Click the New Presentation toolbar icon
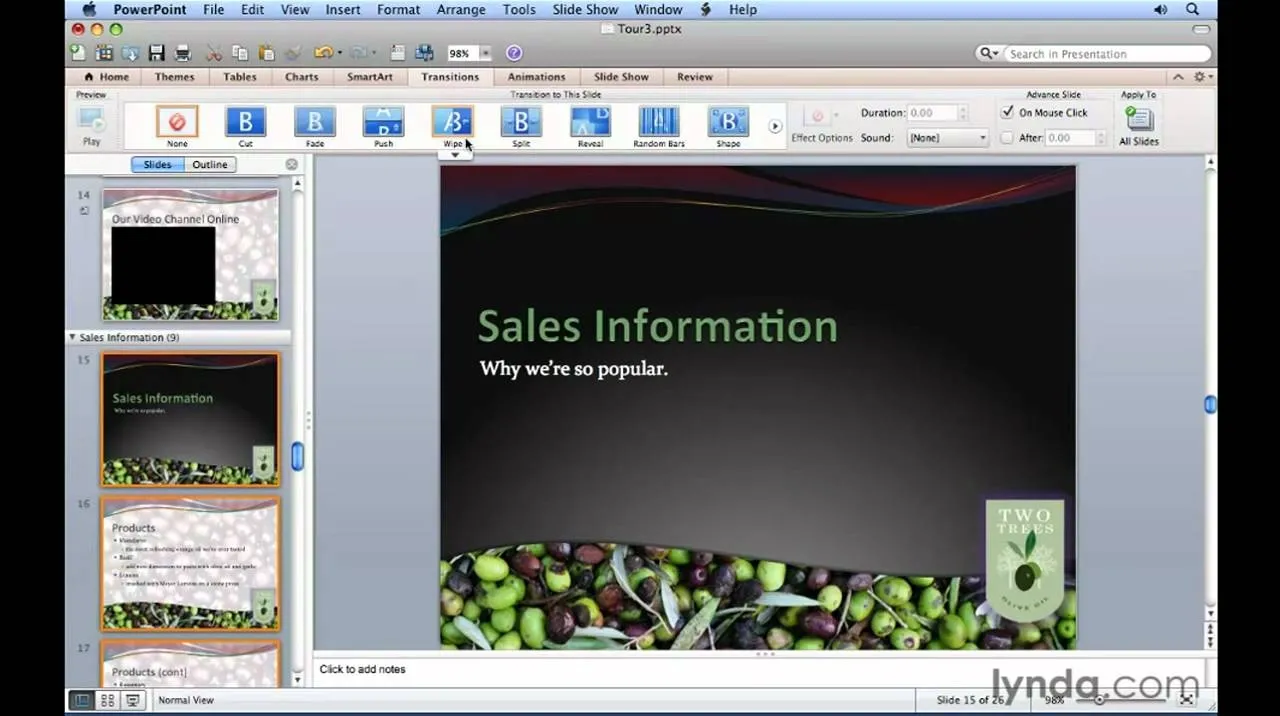This screenshot has width=1280, height=716. 78,53
